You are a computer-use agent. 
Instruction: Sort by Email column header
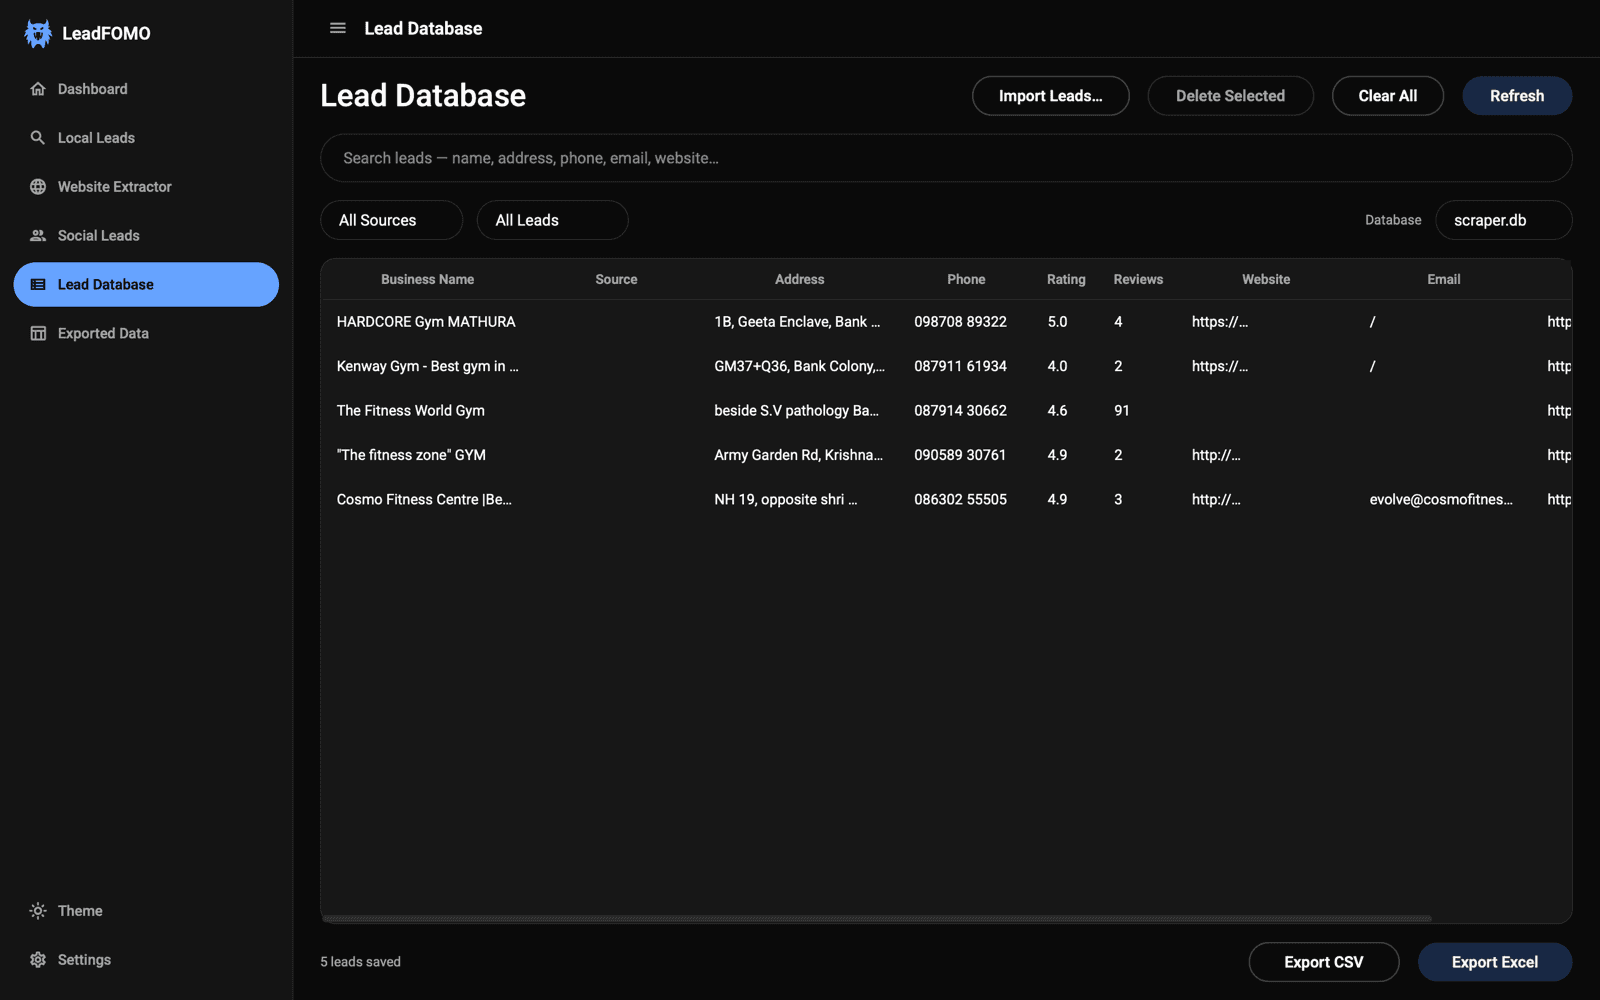point(1444,280)
